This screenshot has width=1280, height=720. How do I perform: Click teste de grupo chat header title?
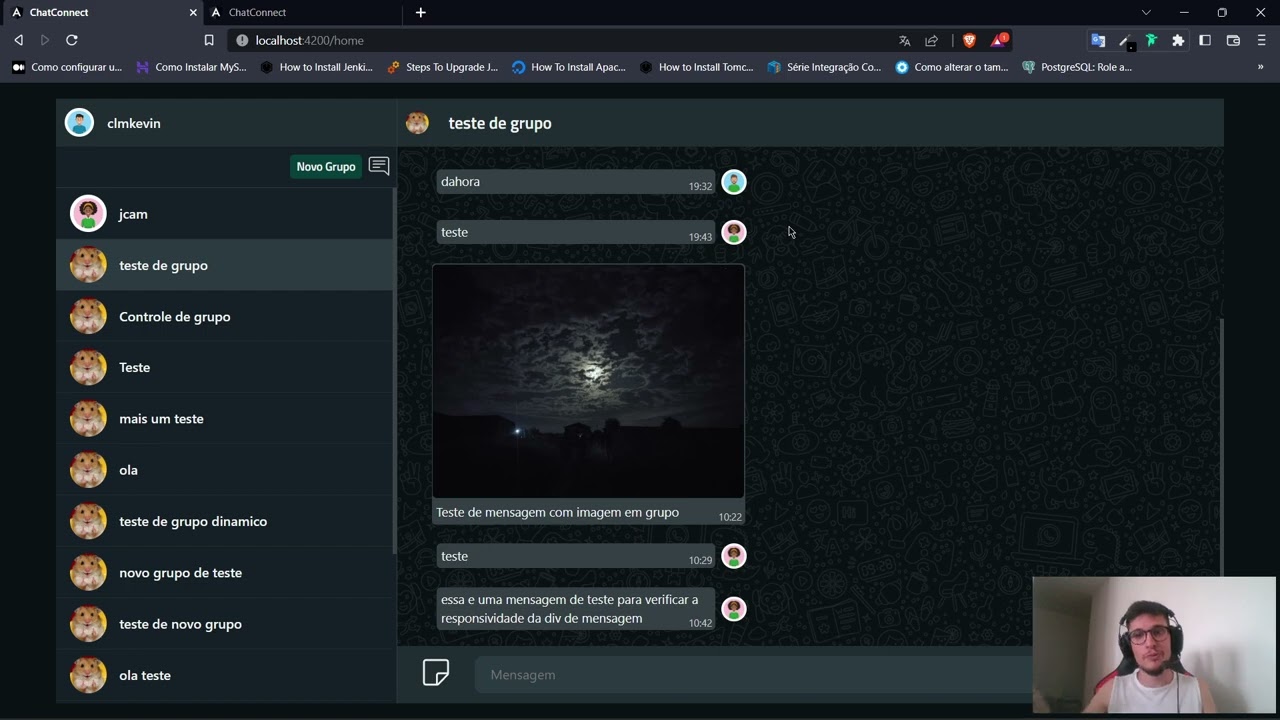pos(500,123)
